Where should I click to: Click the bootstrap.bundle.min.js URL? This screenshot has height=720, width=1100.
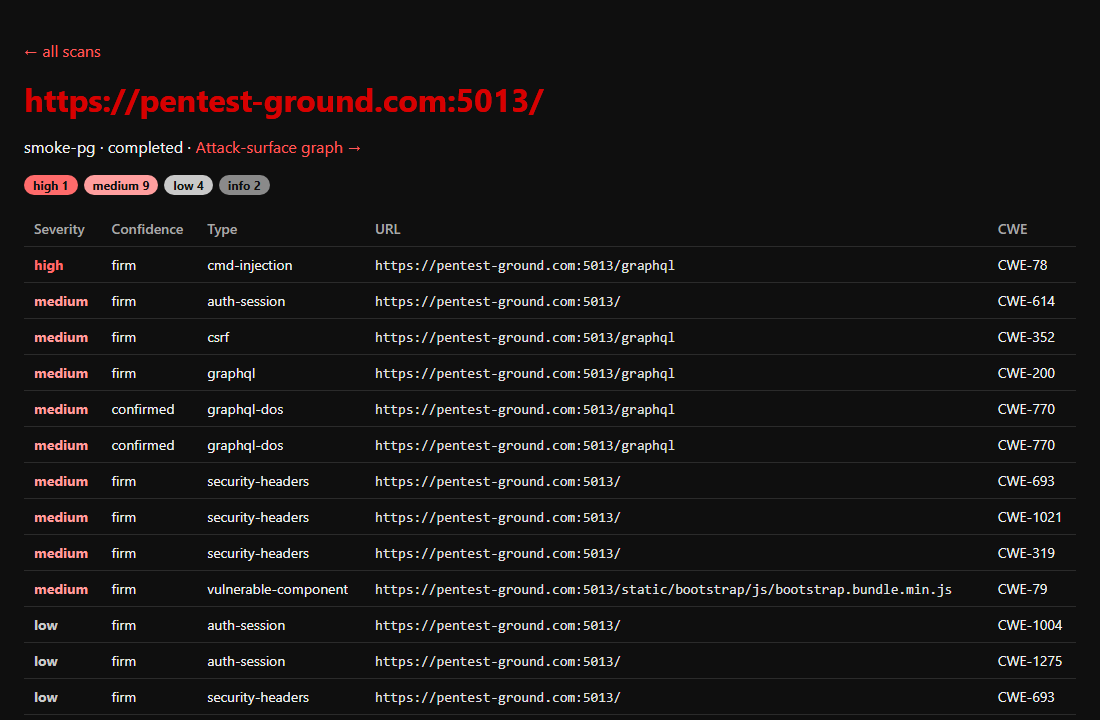663,589
